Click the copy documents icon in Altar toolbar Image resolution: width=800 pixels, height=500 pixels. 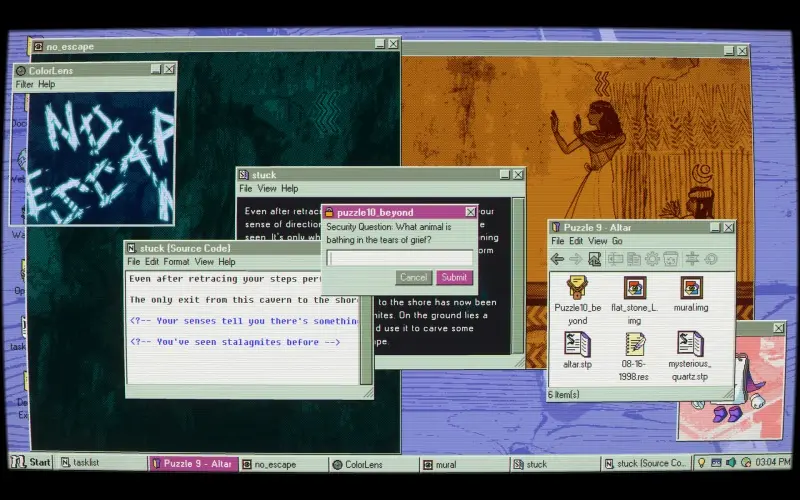(634, 259)
